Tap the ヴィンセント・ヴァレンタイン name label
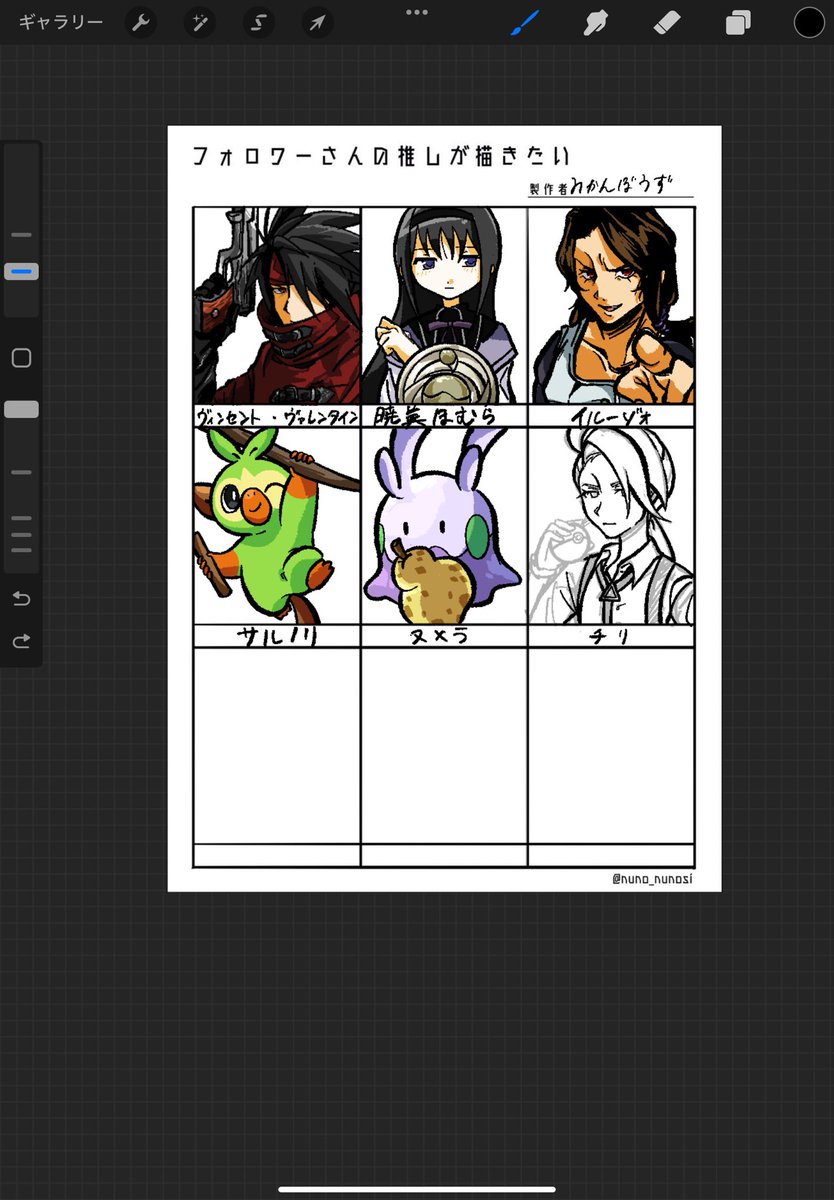This screenshot has height=1200, width=834. (277, 416)
